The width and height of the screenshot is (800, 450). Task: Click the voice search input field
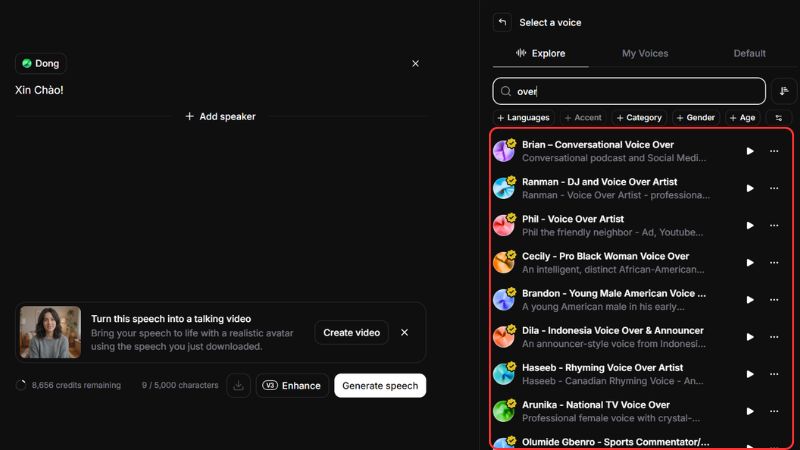[630, 91]
